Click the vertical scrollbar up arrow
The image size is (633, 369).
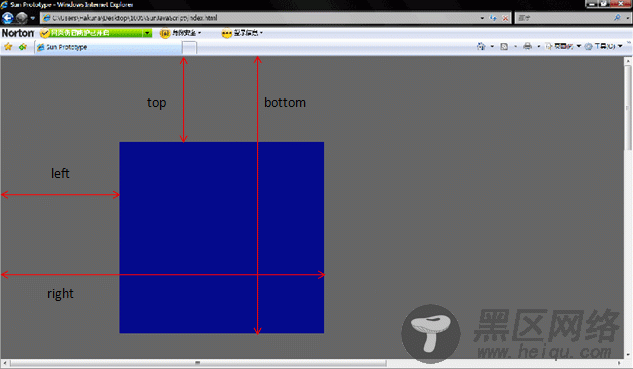628,61
